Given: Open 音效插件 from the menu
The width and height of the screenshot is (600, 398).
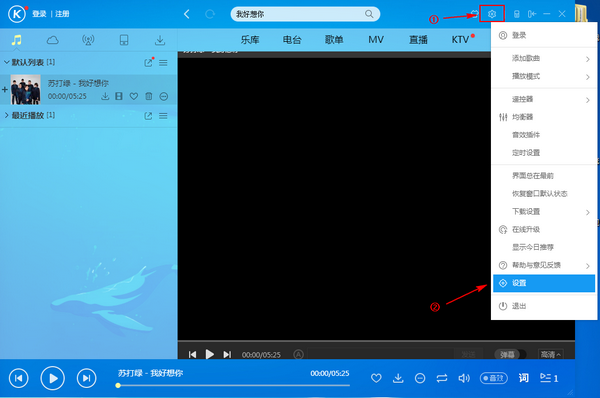Looking at the screenshot, I should point(543,135).
